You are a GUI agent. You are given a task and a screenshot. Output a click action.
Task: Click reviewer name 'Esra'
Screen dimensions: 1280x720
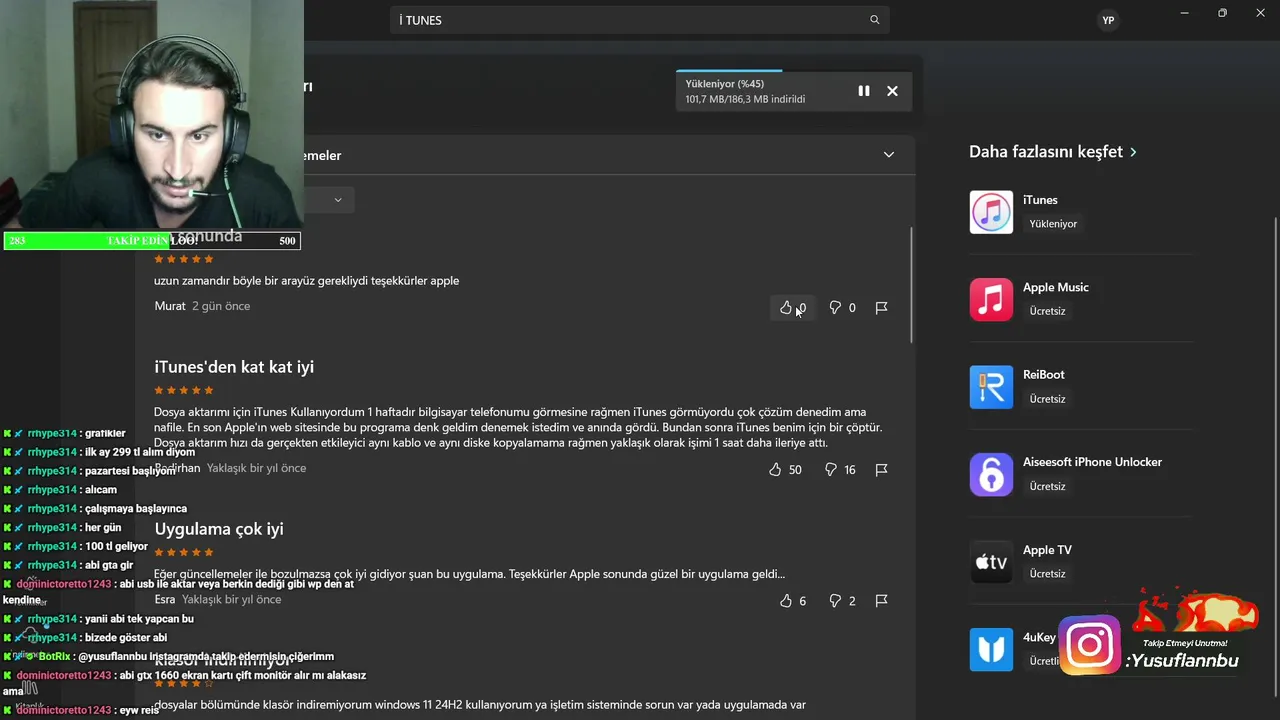pyautogui.click(x=165, y=599)
